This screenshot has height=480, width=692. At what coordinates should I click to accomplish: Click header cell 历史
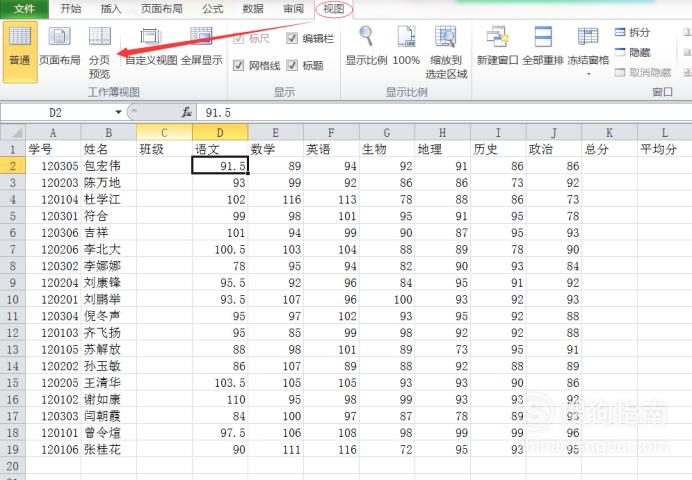pos(498,149)
